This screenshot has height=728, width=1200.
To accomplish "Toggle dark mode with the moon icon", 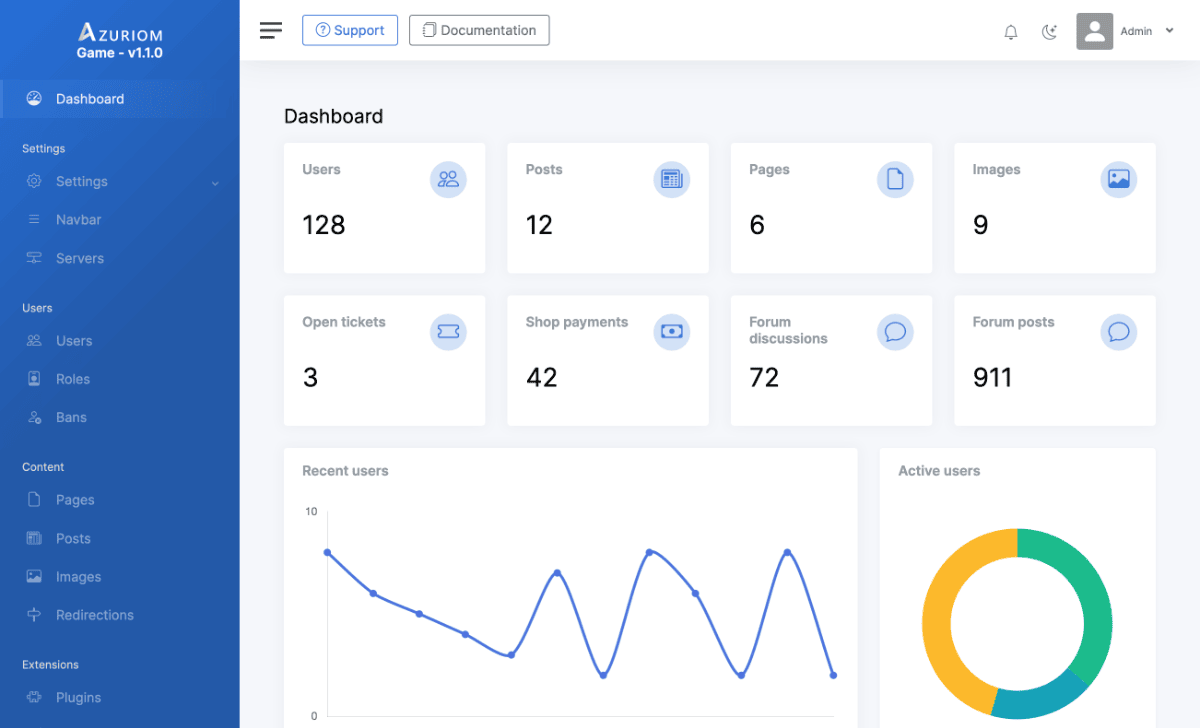I will [1049, 32].
